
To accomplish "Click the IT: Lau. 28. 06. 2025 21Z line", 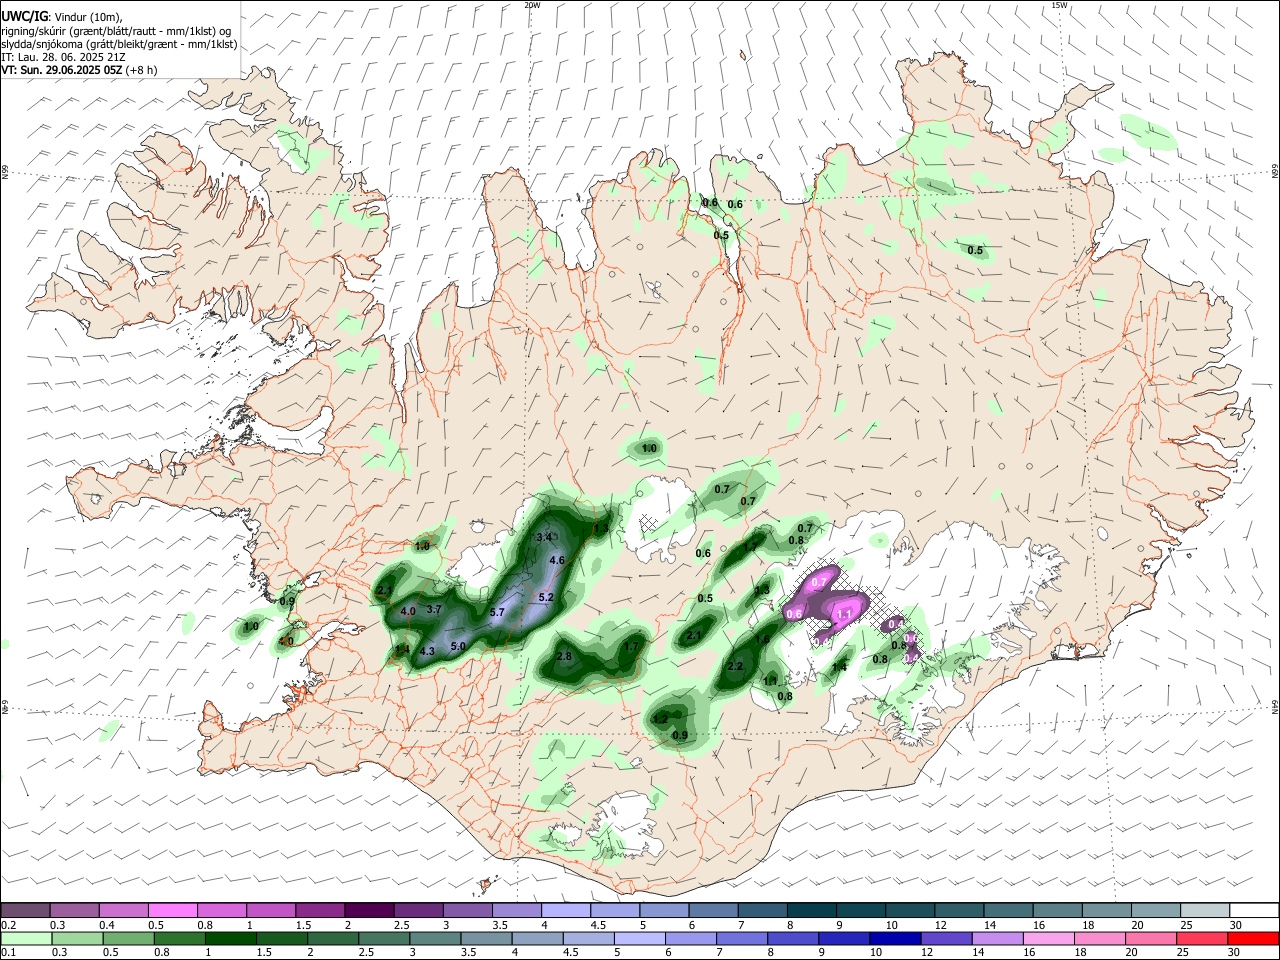I will tap(63, 58).
